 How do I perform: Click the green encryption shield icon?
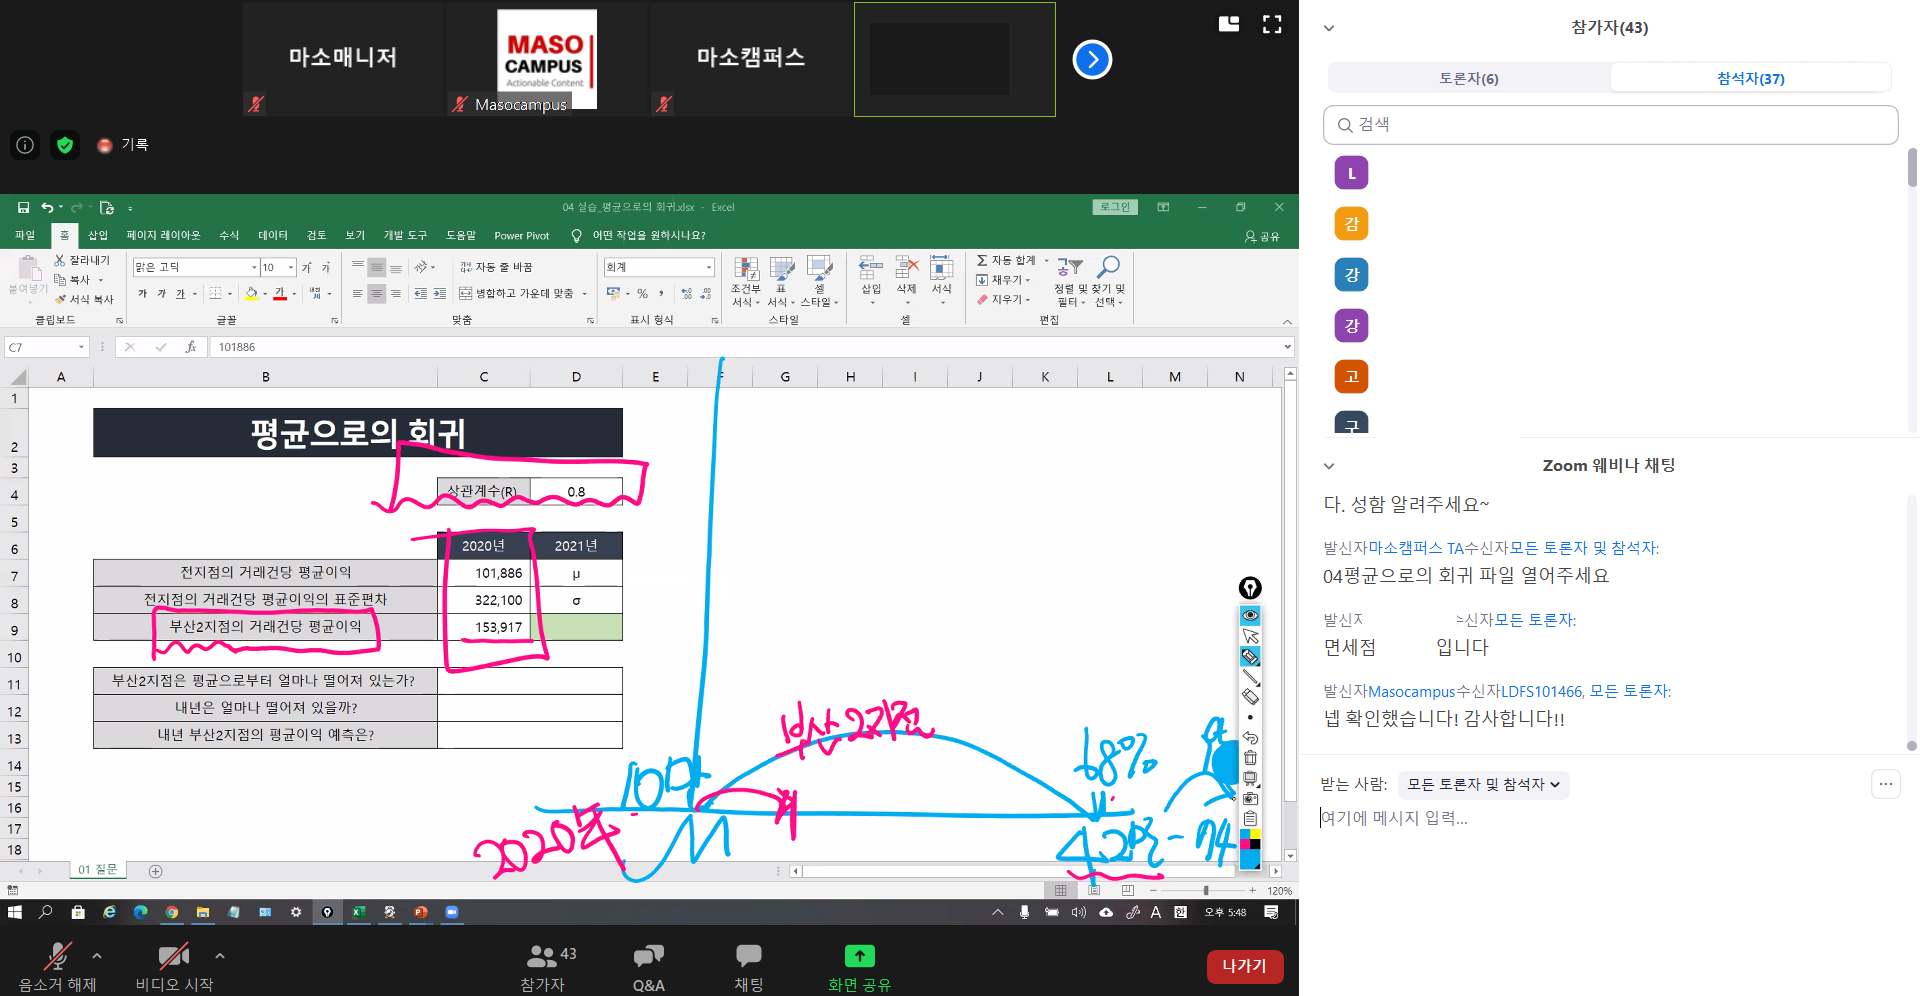tap(65, 145)
